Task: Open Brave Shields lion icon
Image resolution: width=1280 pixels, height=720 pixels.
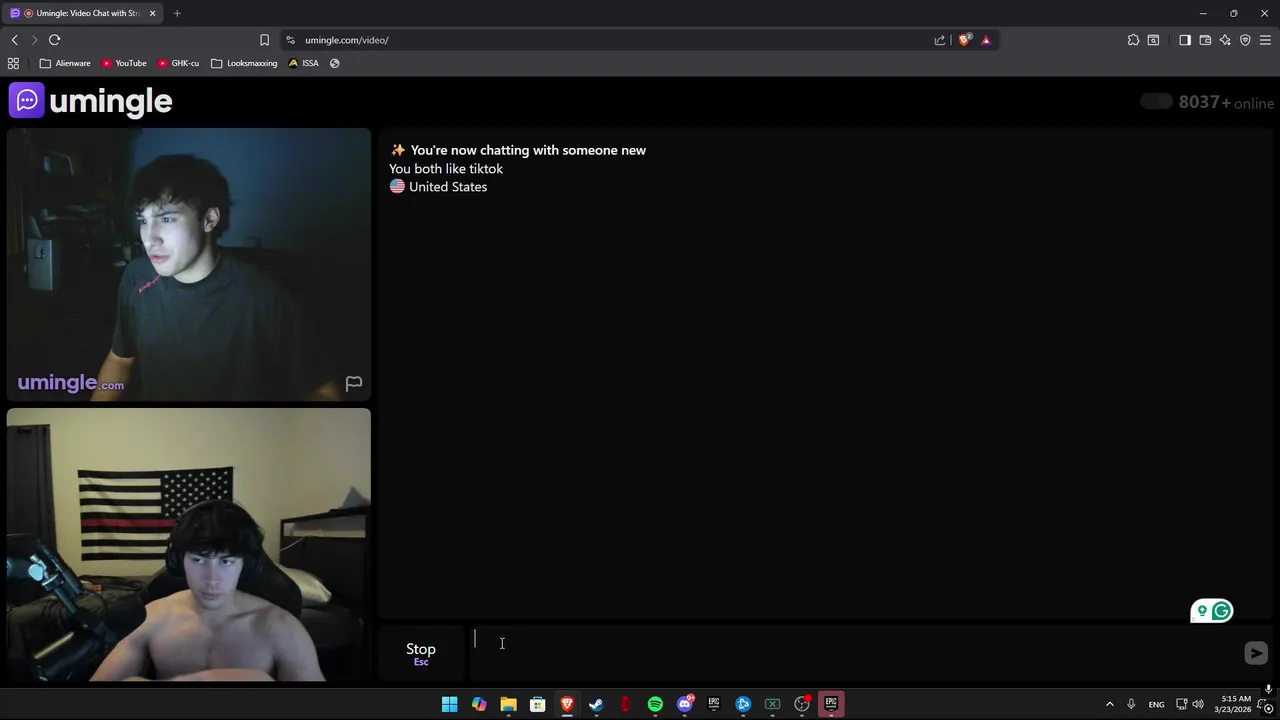Action: click(964, 40)
